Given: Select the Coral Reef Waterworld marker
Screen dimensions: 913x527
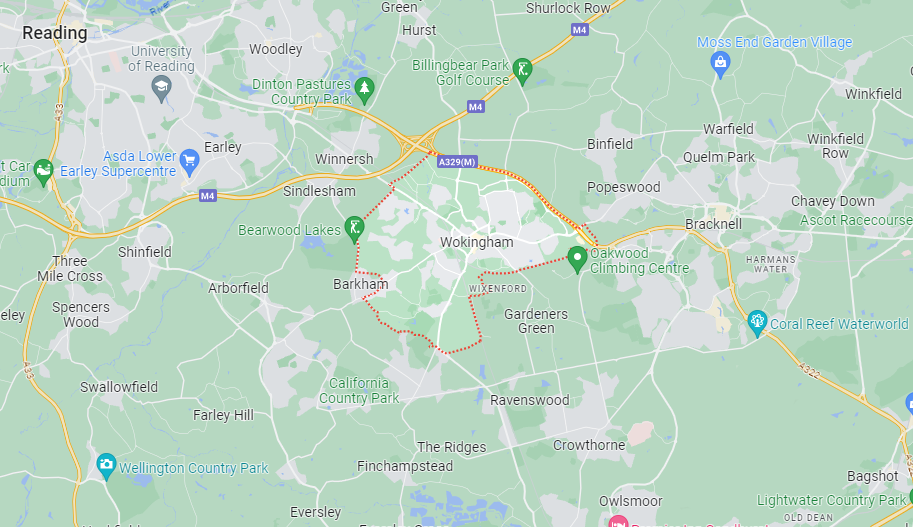Looking at the screenshot, I should 757,323.
